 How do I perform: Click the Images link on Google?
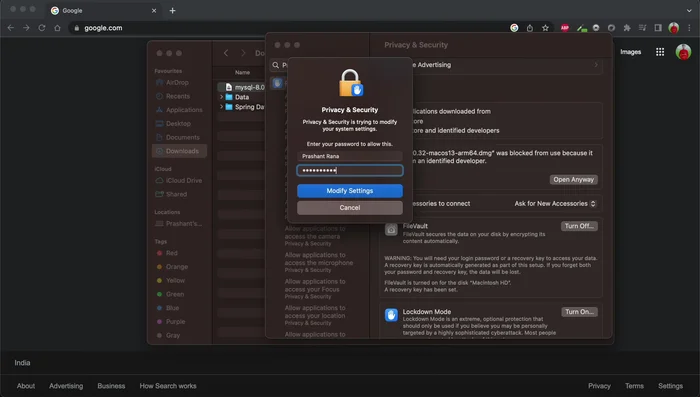pos(630,52)
